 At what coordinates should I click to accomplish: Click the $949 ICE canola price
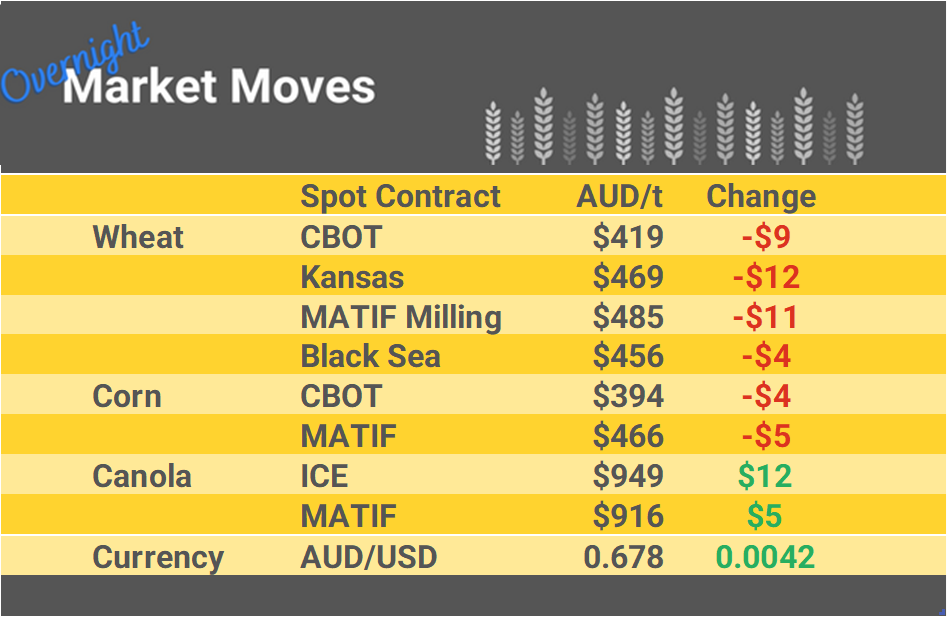click(628, 476)
